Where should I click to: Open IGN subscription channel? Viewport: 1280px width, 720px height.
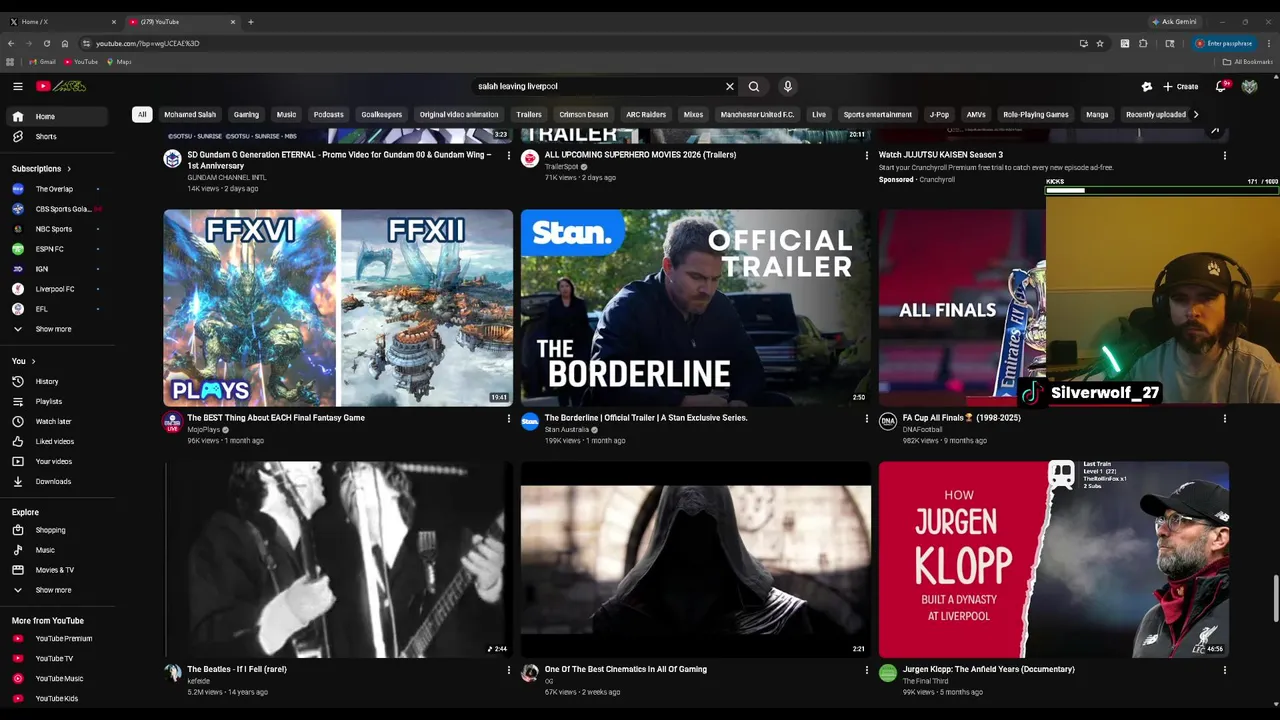57,269
